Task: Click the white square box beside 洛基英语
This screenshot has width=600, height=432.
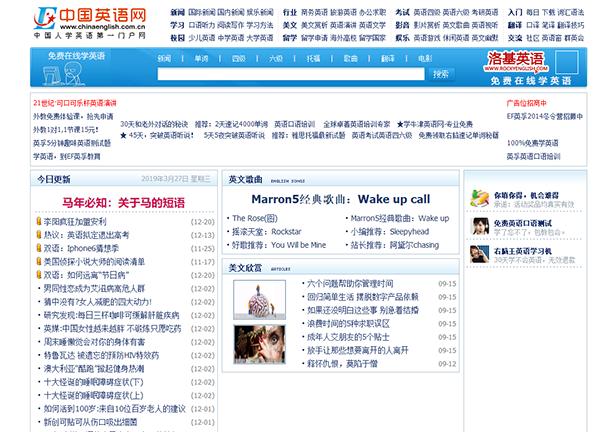Action: point(567,62)
